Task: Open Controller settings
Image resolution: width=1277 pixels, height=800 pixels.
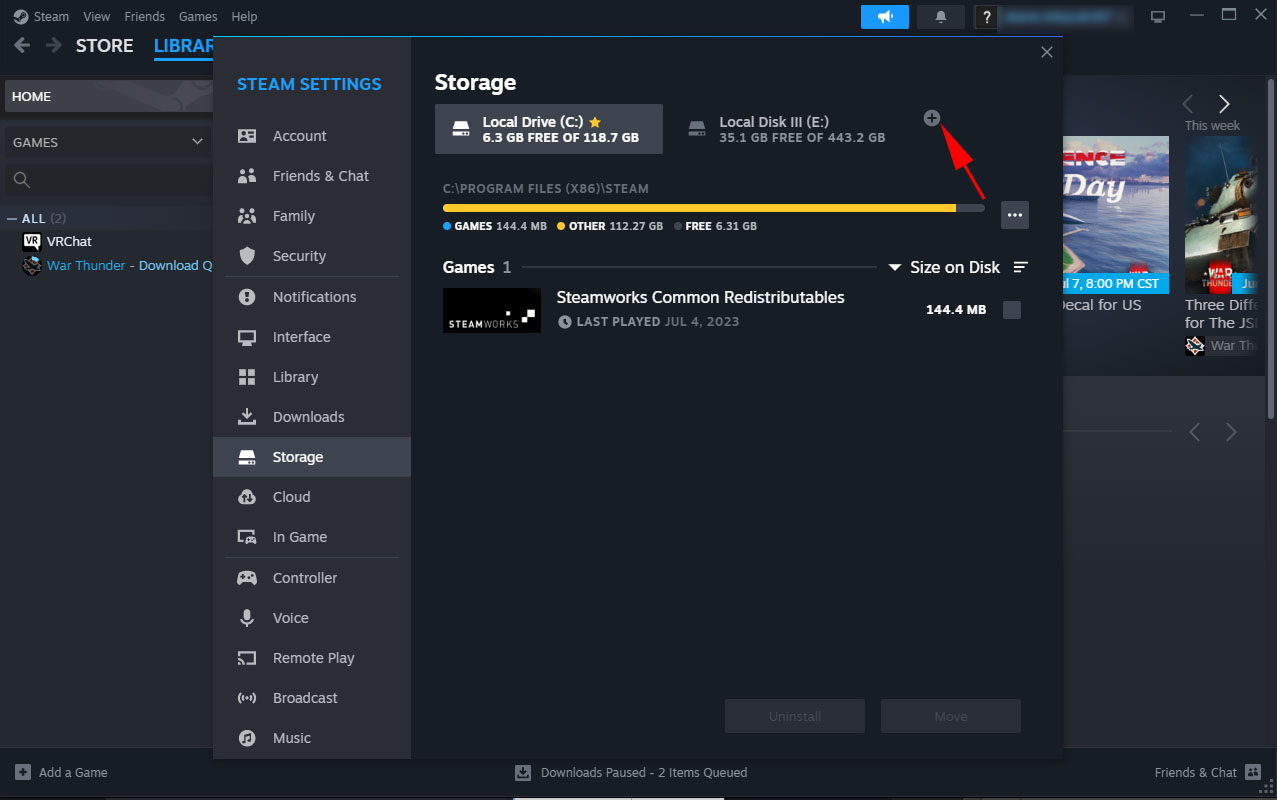Action: click(312, 578)
